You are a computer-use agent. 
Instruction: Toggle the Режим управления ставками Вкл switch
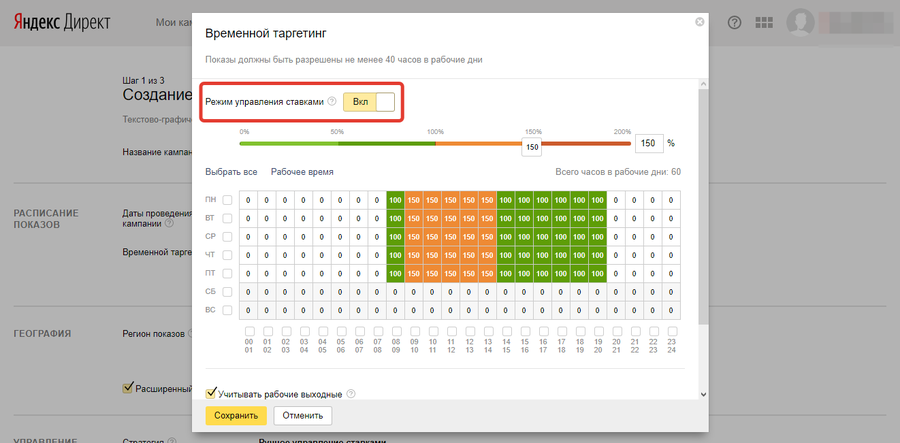(369, 102)
